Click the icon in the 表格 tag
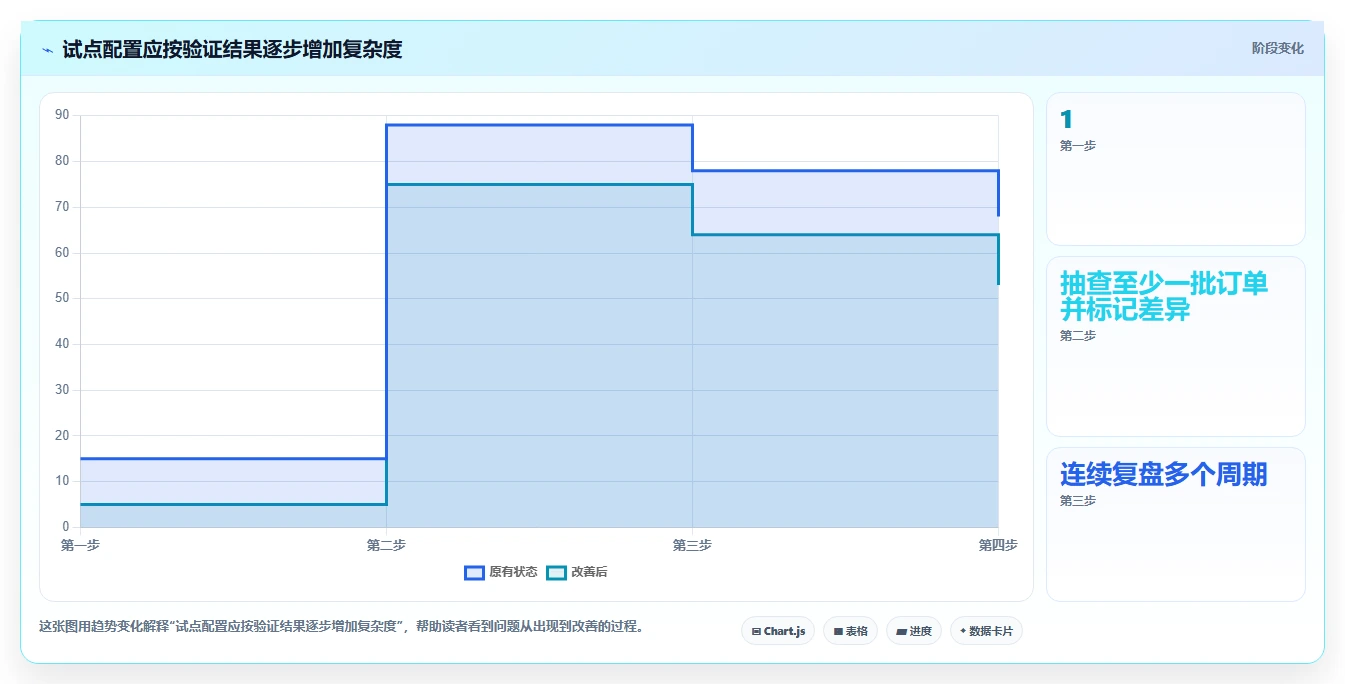The height and width of the screenshot is (684, 1345). pos(838,632)
